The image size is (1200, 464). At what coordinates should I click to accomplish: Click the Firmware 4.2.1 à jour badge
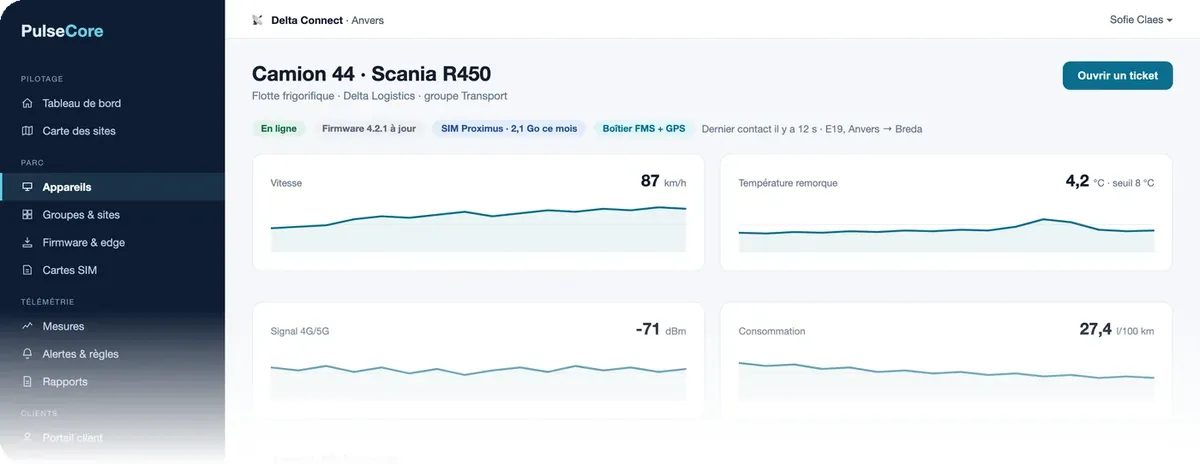pyautogui.click(x=369, y=129)
